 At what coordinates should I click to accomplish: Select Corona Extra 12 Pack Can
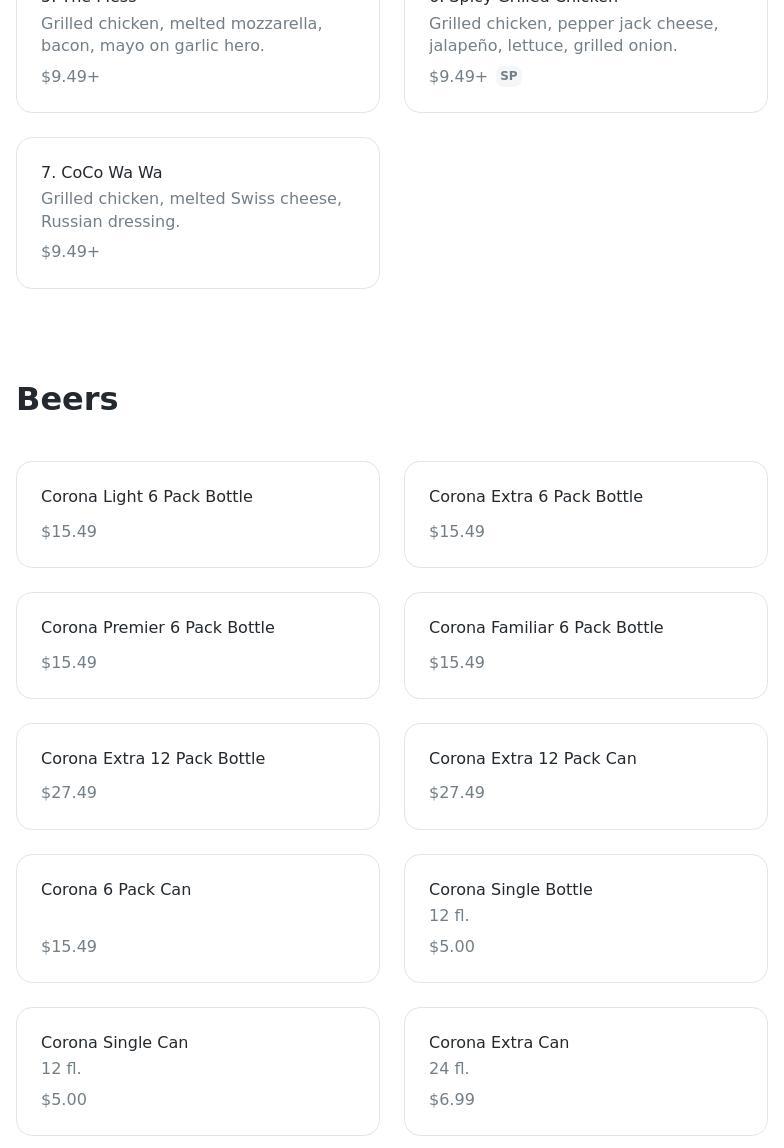point(586,777)
